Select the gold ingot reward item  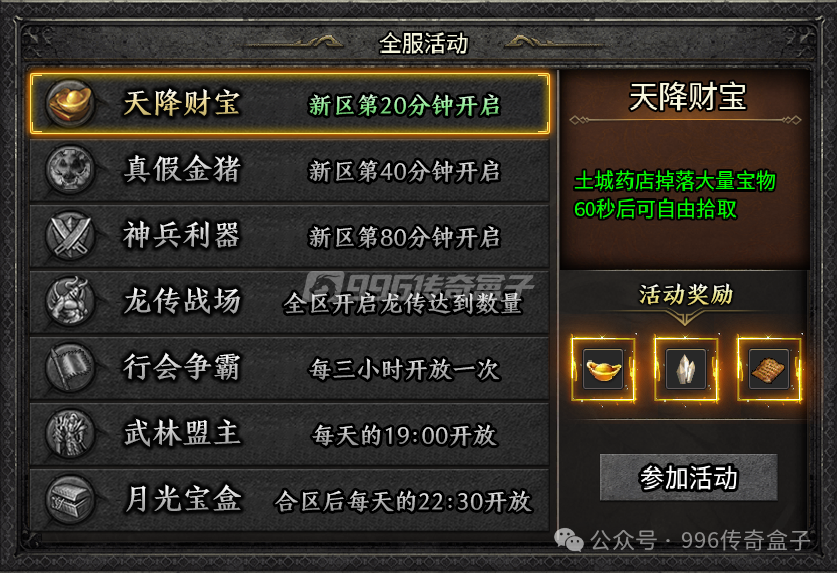[x=603, y=368]
